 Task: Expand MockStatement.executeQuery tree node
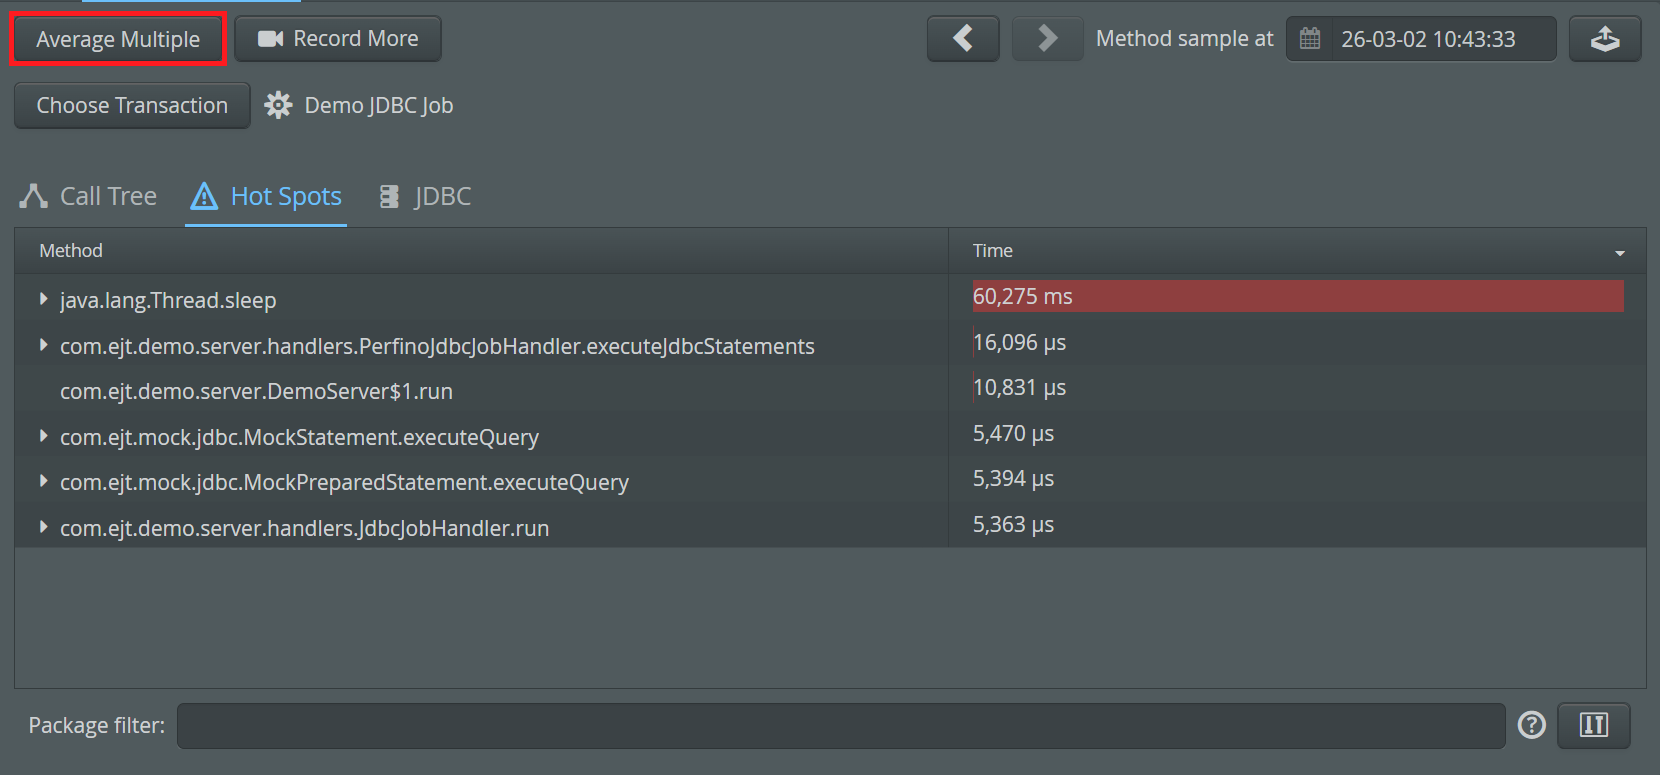click(43, 436)
